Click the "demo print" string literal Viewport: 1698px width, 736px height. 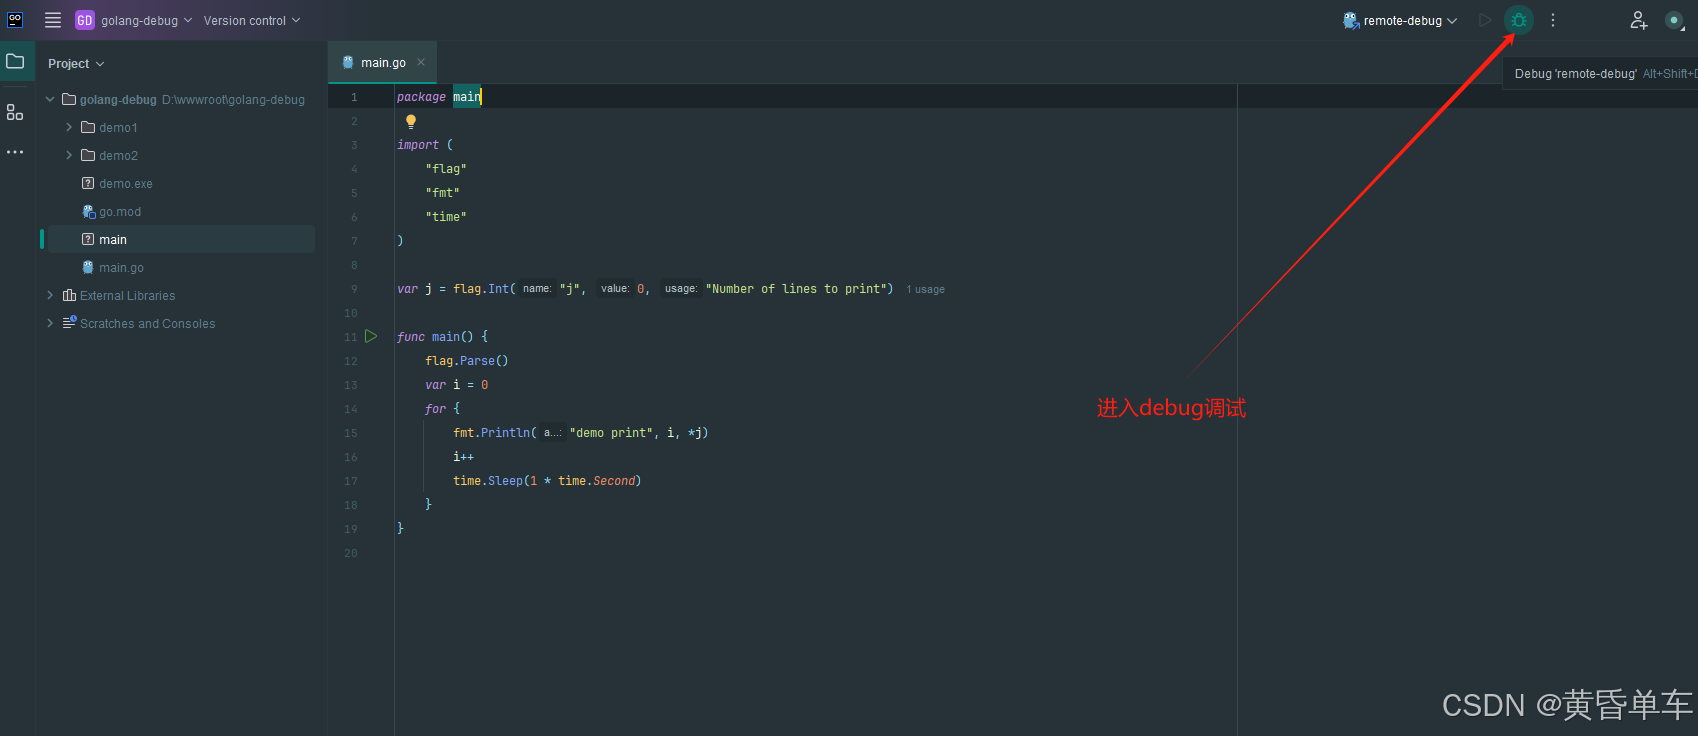click(x=611, y=433)
